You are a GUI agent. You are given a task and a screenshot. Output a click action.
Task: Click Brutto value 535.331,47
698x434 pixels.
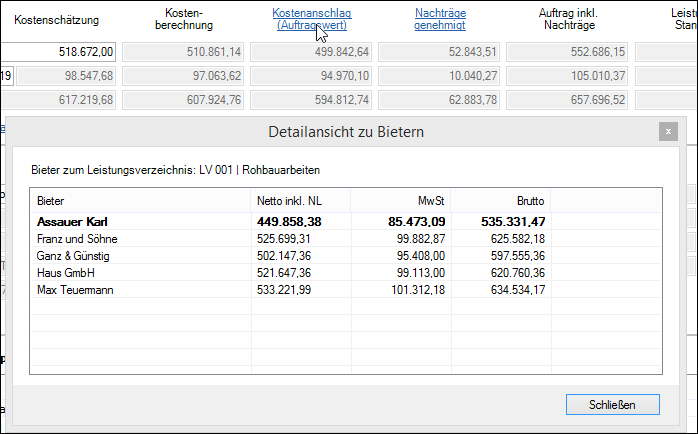click(x=513, y=222)
